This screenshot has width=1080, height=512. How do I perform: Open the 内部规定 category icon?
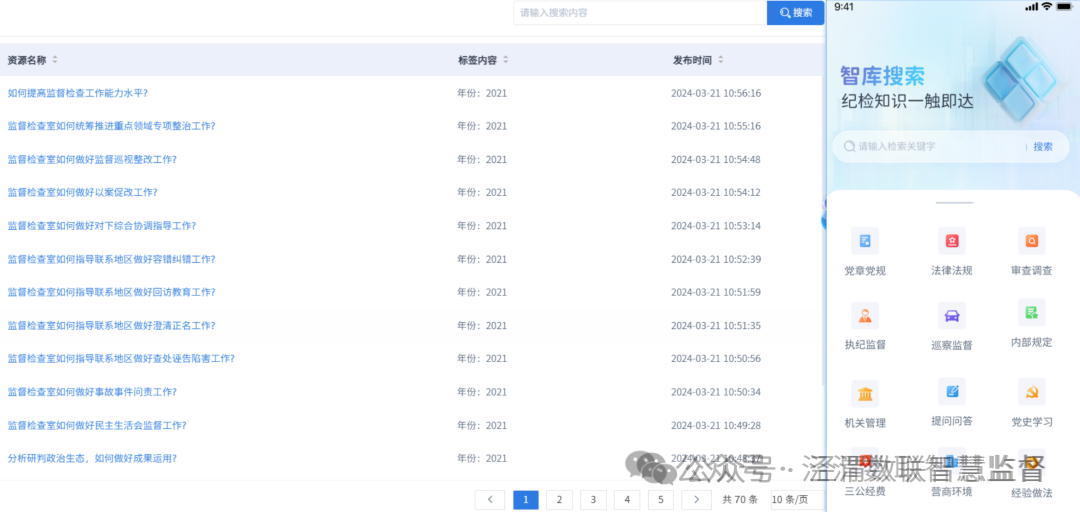pos(1032,313)
